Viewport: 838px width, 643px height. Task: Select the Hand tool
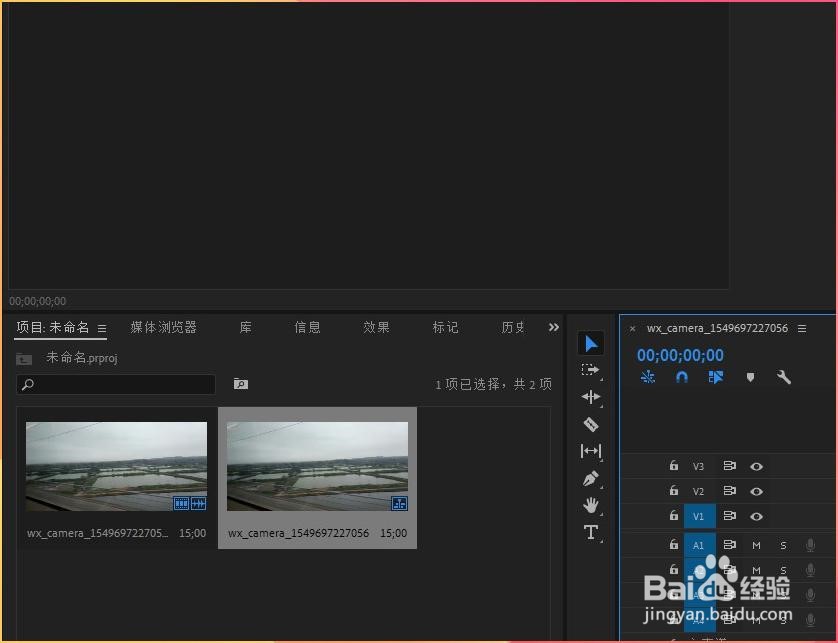(x=591, y=505)
